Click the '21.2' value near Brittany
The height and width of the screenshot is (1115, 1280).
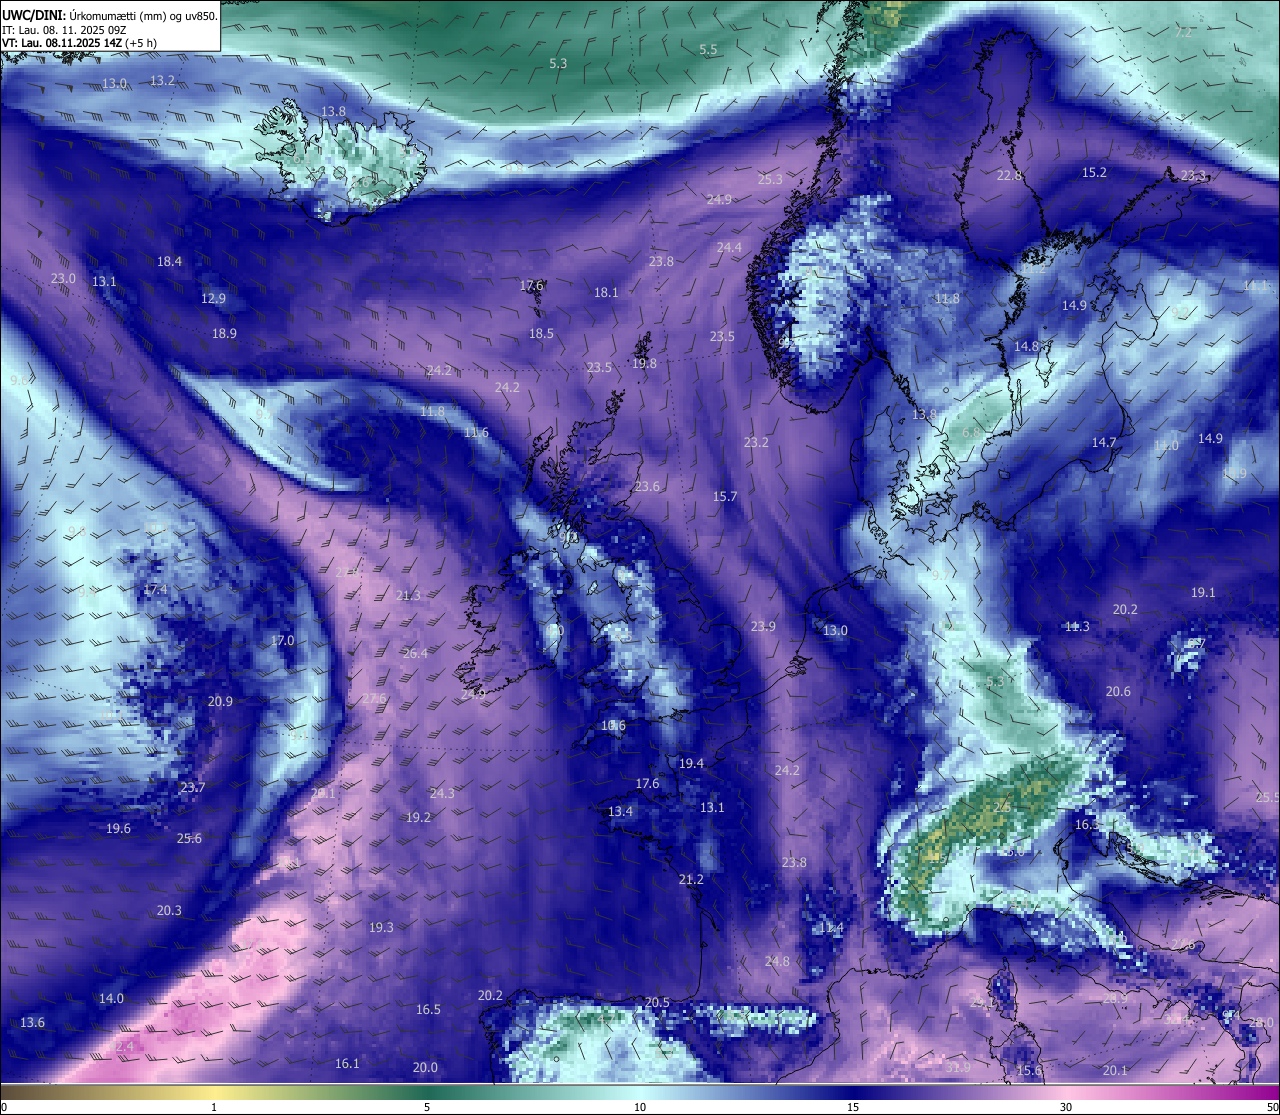point(691,880)
